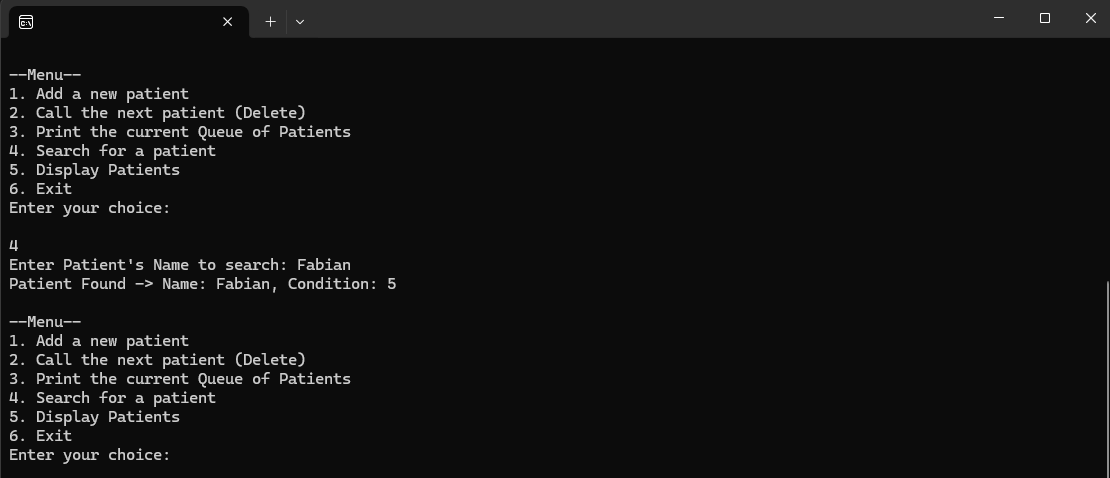
Task: Expand the new-tab profile dropdown chevron
Action: (299, 21)
